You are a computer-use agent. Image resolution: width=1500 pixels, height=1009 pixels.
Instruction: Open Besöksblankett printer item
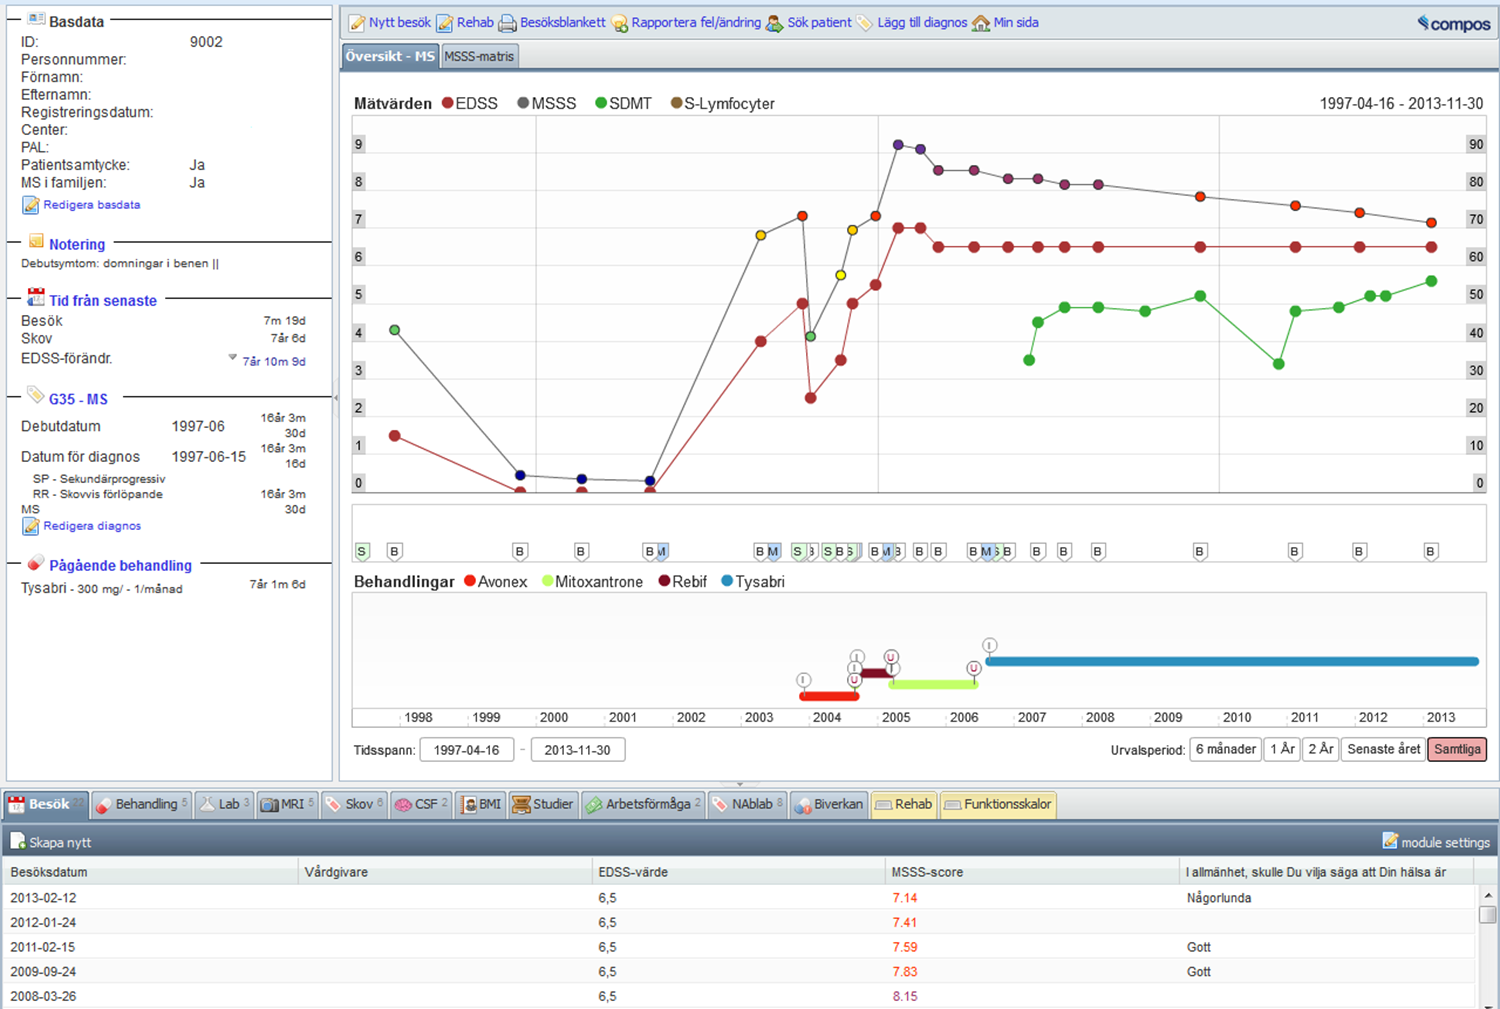point(552,22)
